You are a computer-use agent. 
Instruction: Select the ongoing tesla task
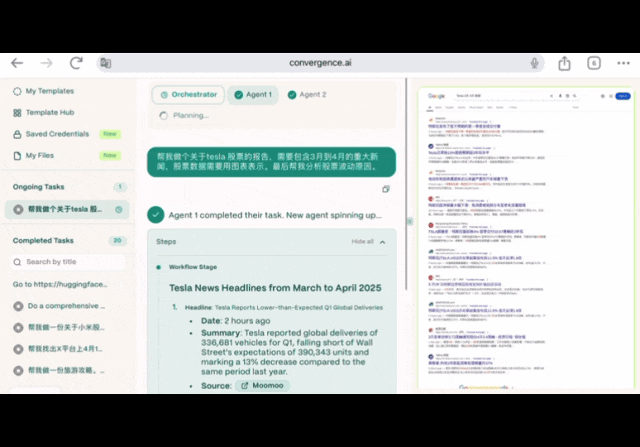(x=67, y=209)
